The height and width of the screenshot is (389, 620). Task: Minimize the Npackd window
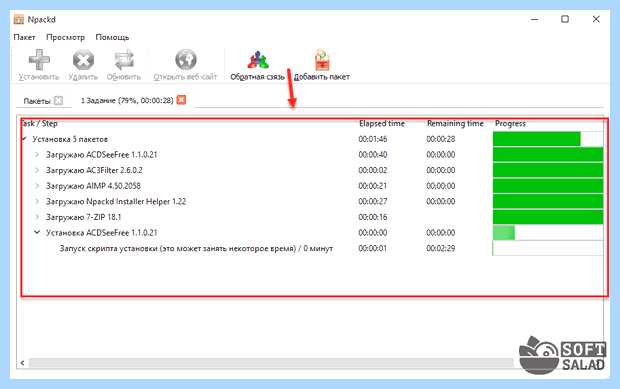click(x=534, y=19)
